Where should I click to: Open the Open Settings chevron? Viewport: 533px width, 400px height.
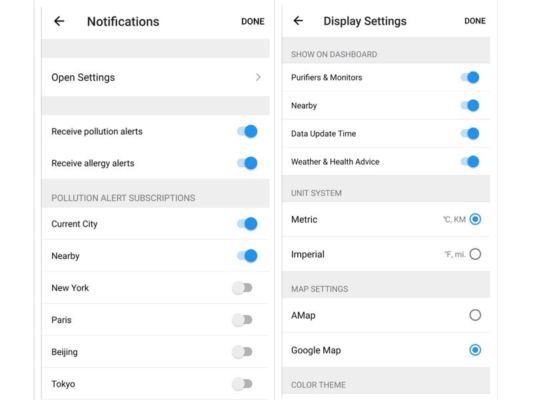click(x=258, y=77)
